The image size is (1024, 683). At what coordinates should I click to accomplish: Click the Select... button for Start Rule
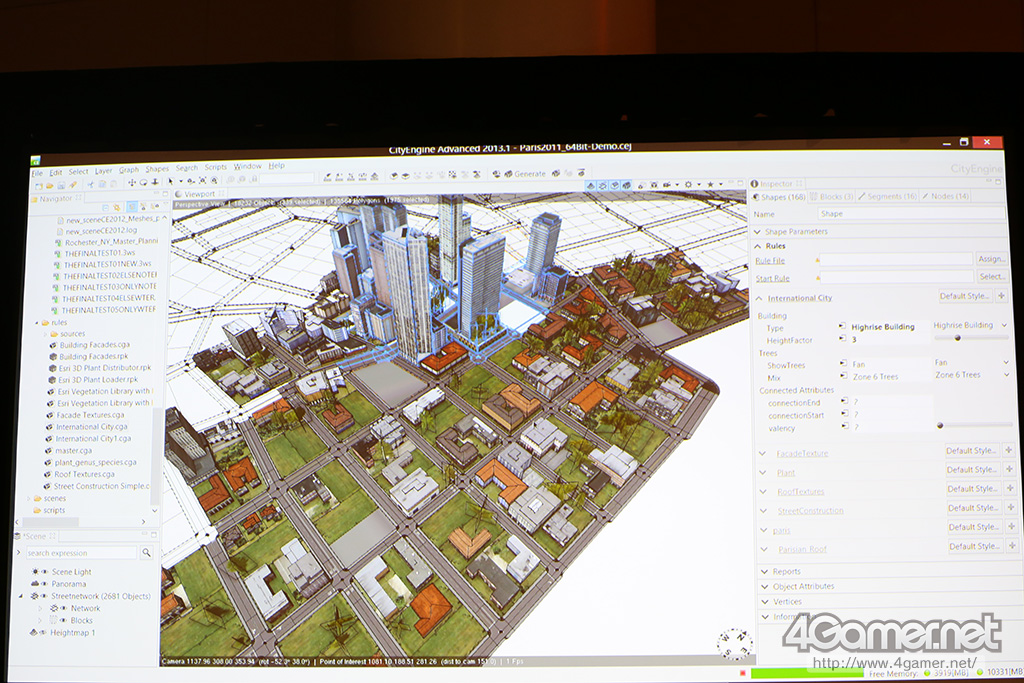click(x=992, y=277)
